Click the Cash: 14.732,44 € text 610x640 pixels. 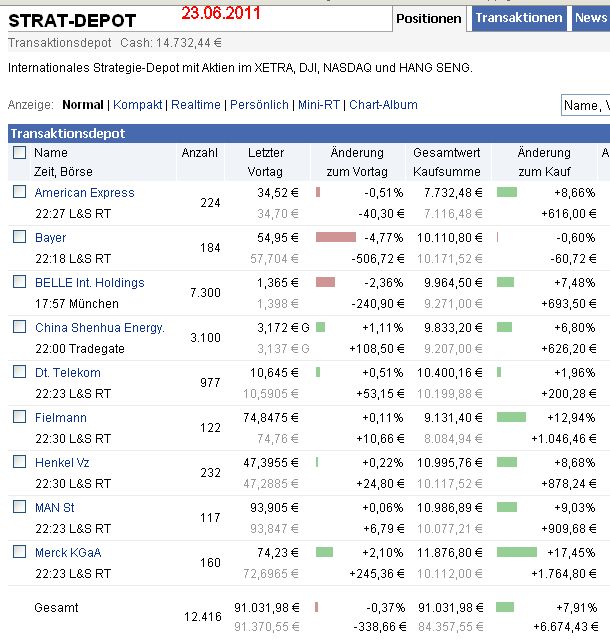tap(171, 43)
